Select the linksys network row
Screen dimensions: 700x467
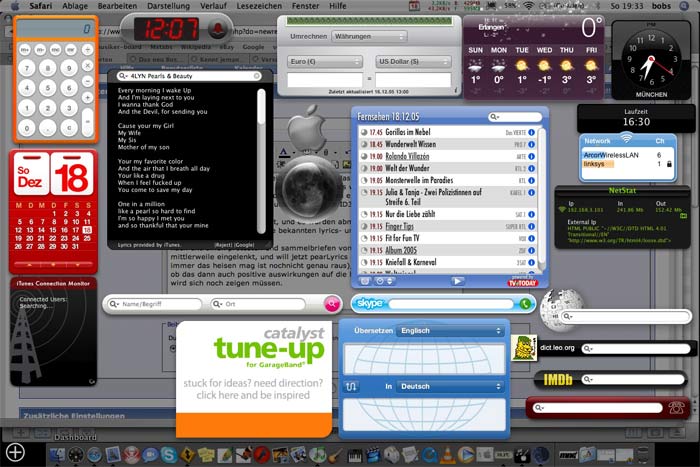point(628,164)
